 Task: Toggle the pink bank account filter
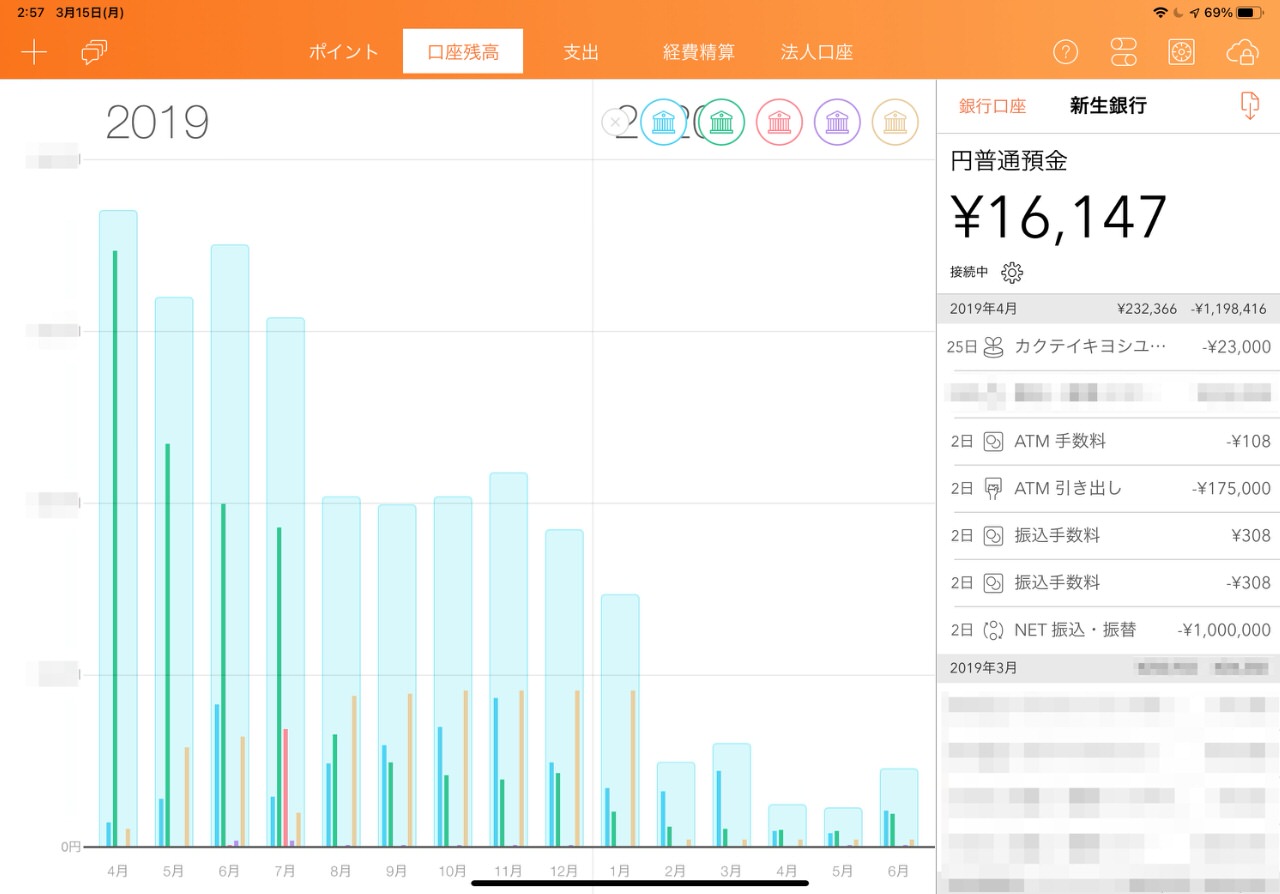(x=779, y=123)
